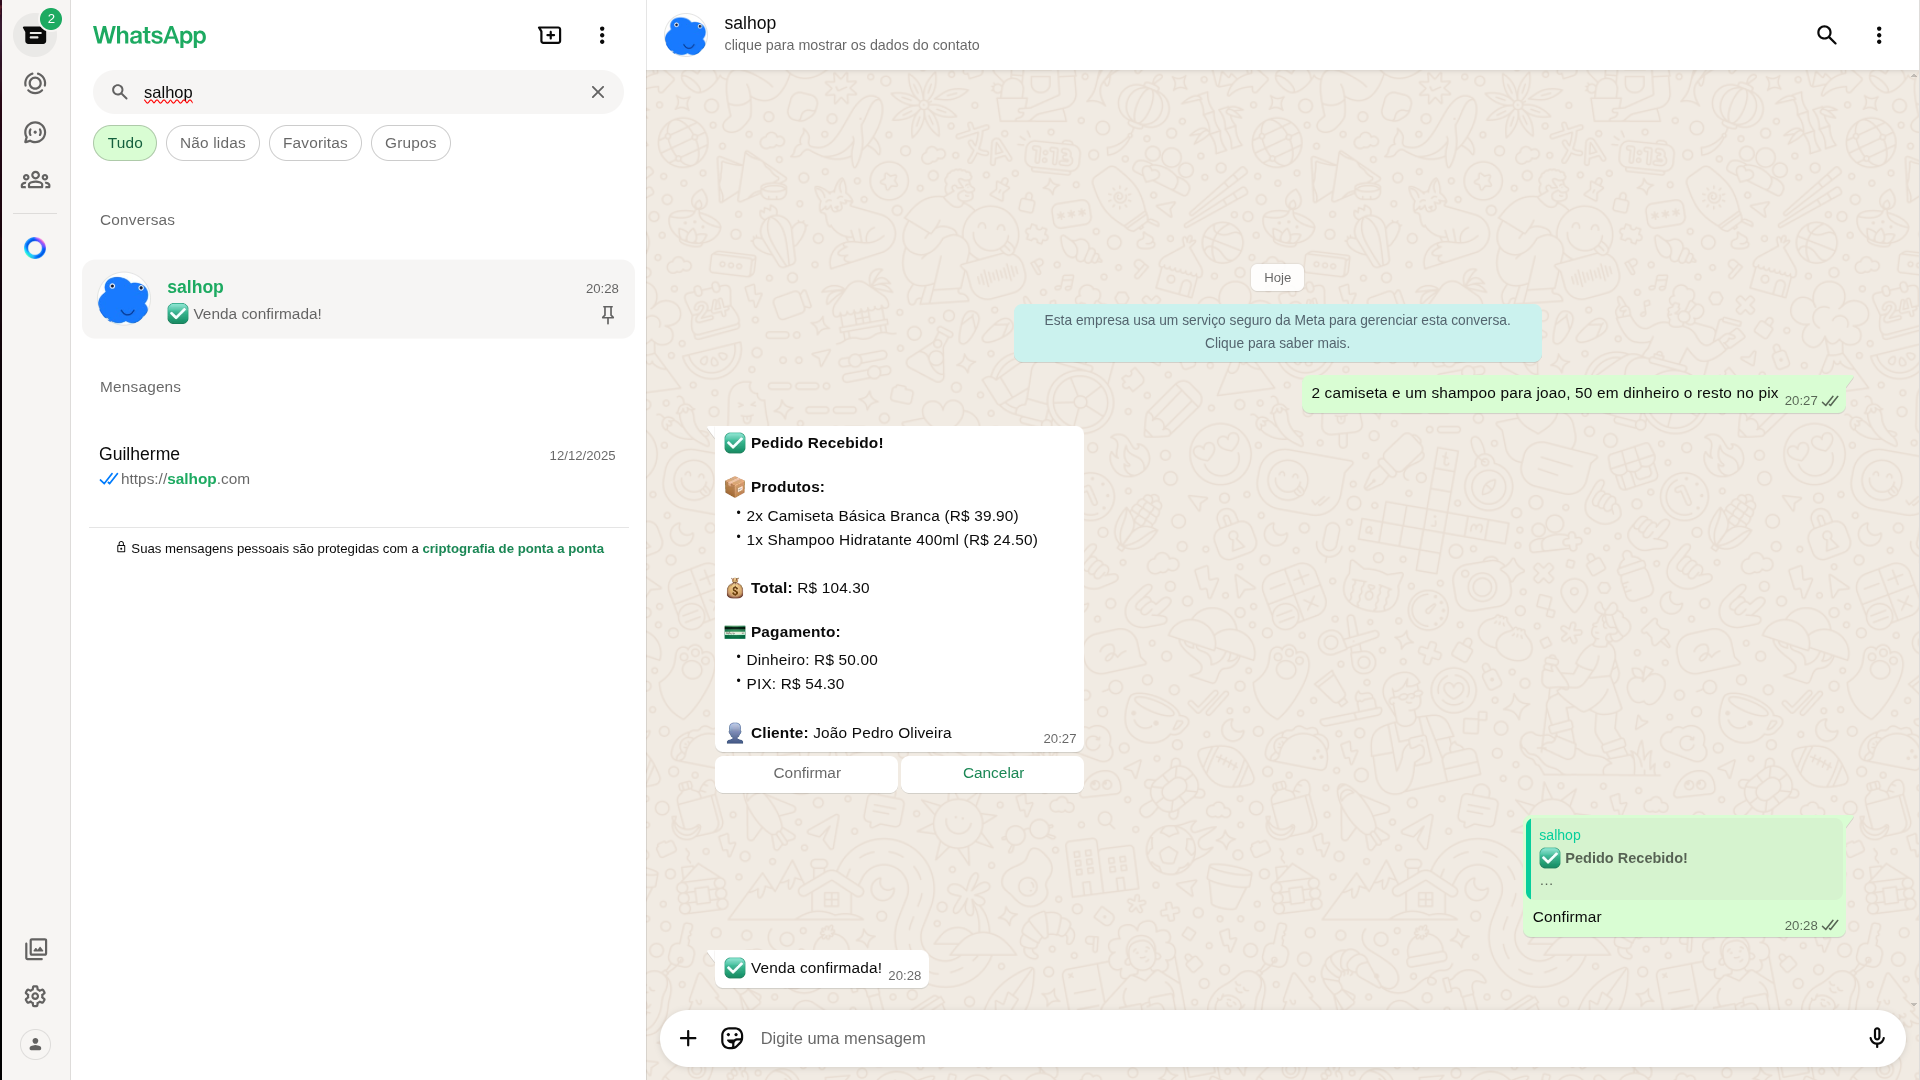Toggle the 'Favoritas' filter chip

pyautogui.click(x=315, y=143)
